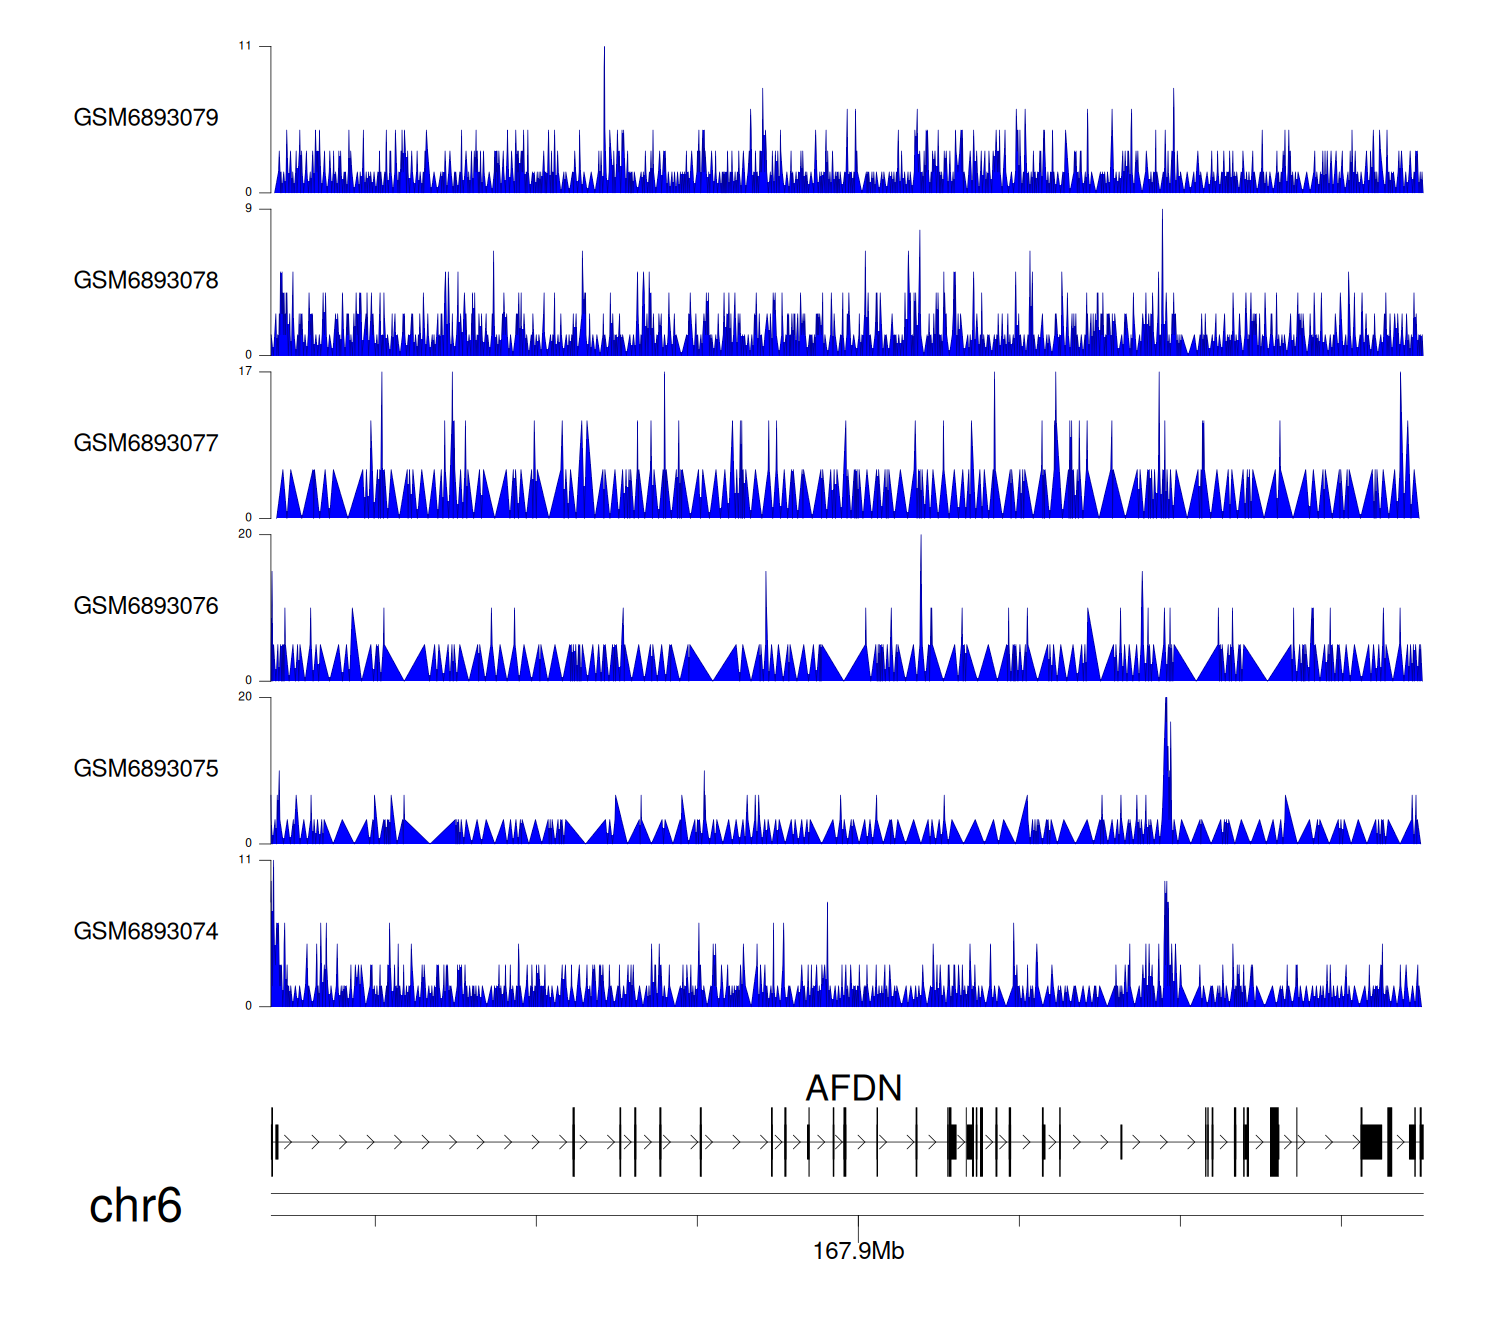Click the y-axis maximum 20 on GSM6893076

point(245,534)
